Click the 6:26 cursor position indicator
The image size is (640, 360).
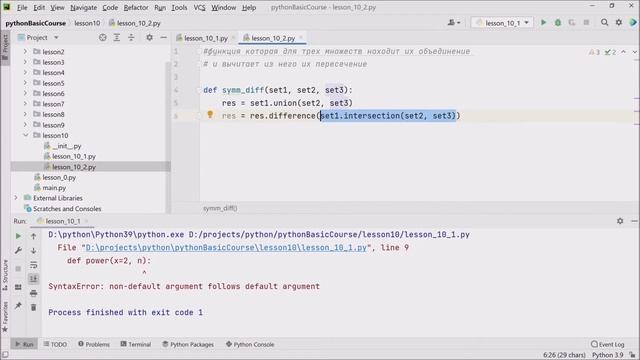(x=565, y=355)
